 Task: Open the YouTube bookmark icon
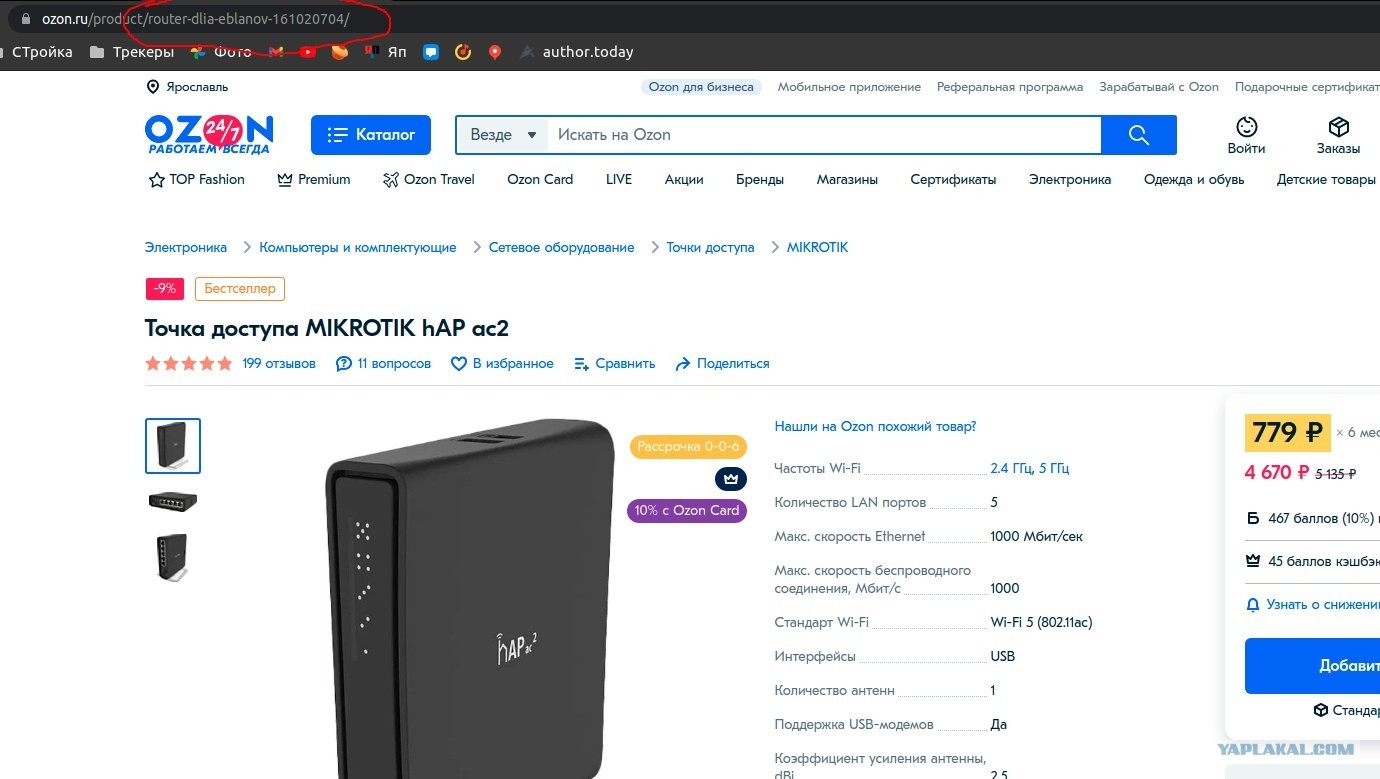[x=308, y=52]
